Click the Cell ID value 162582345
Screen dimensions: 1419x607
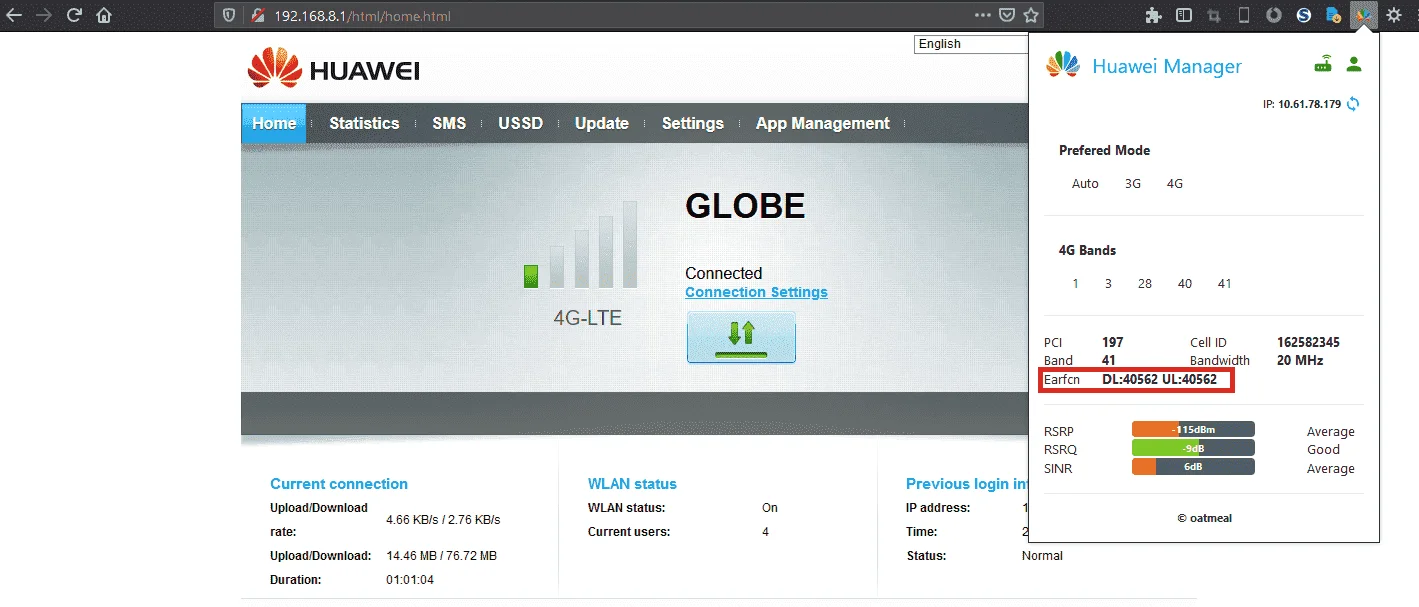point(1308,342)
